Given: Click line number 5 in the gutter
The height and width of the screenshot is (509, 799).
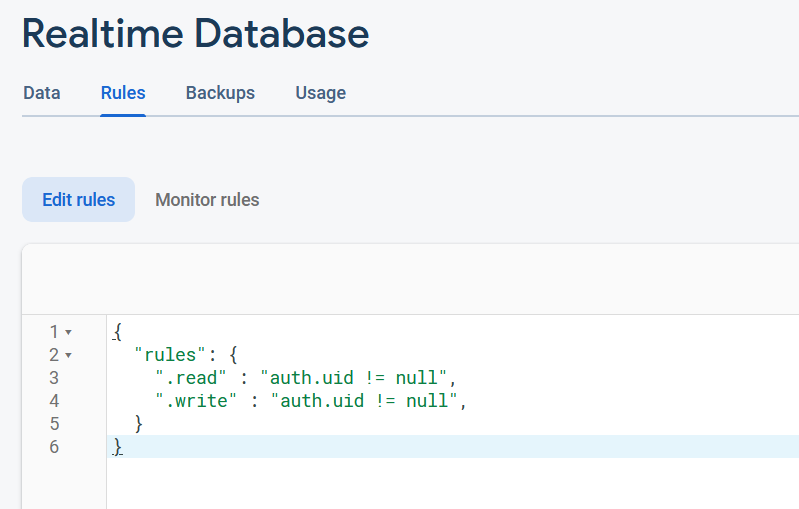Looking at the screenshot, I should (54, 424).
